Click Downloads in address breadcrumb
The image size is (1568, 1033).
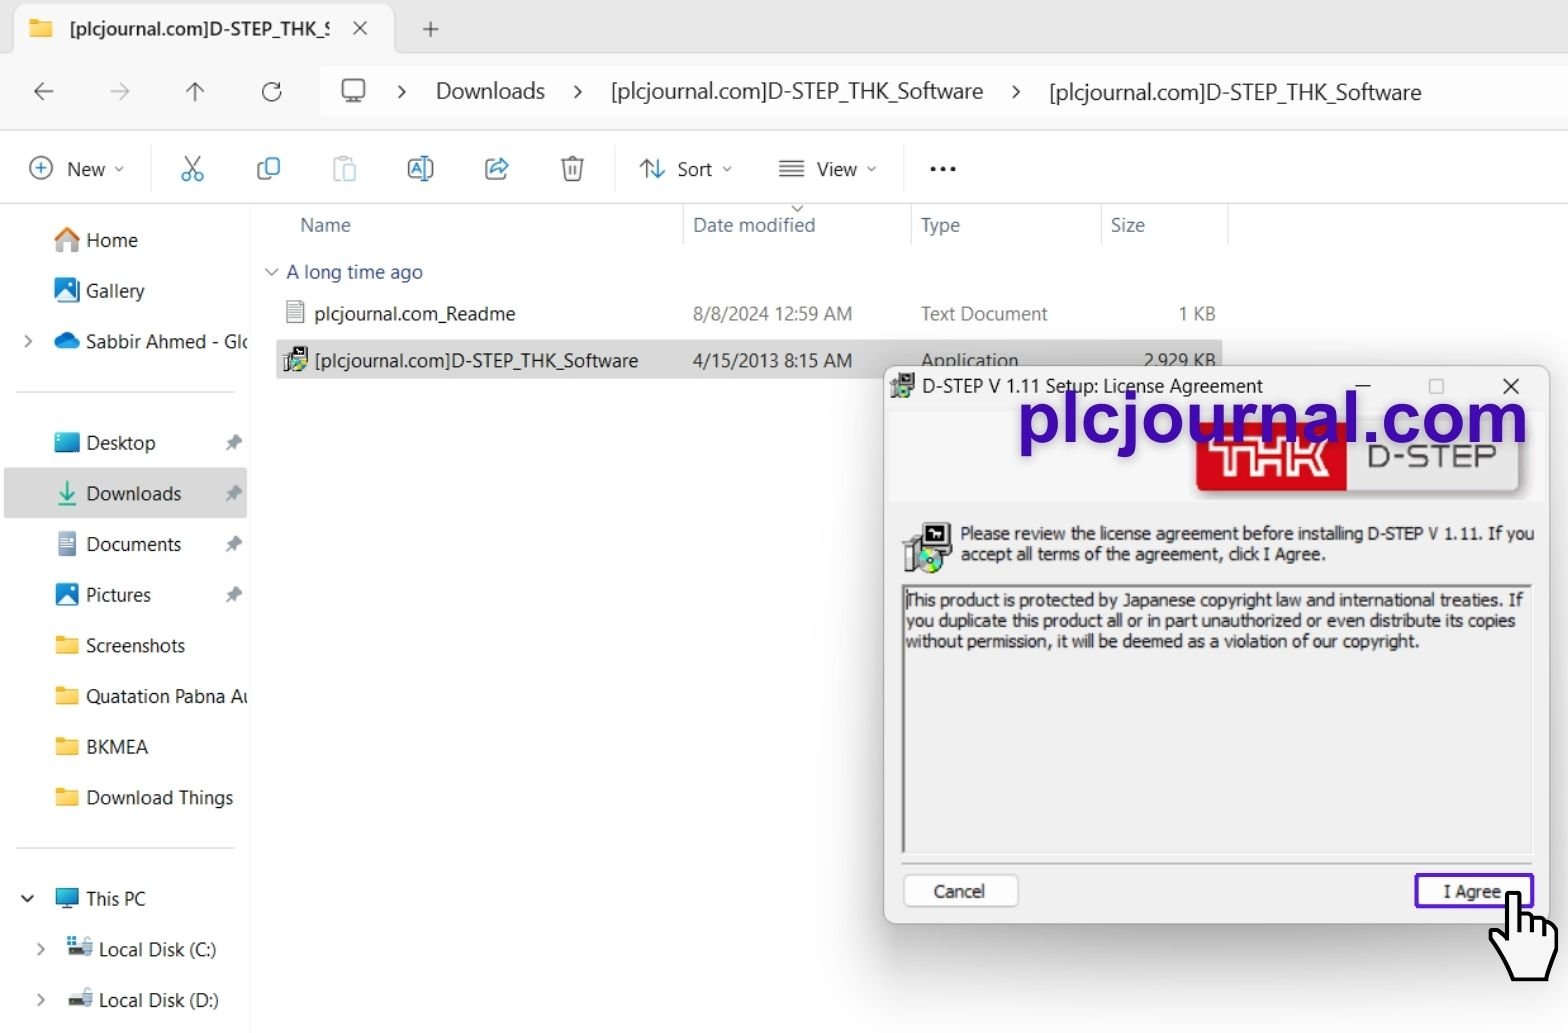coord(490,92)
